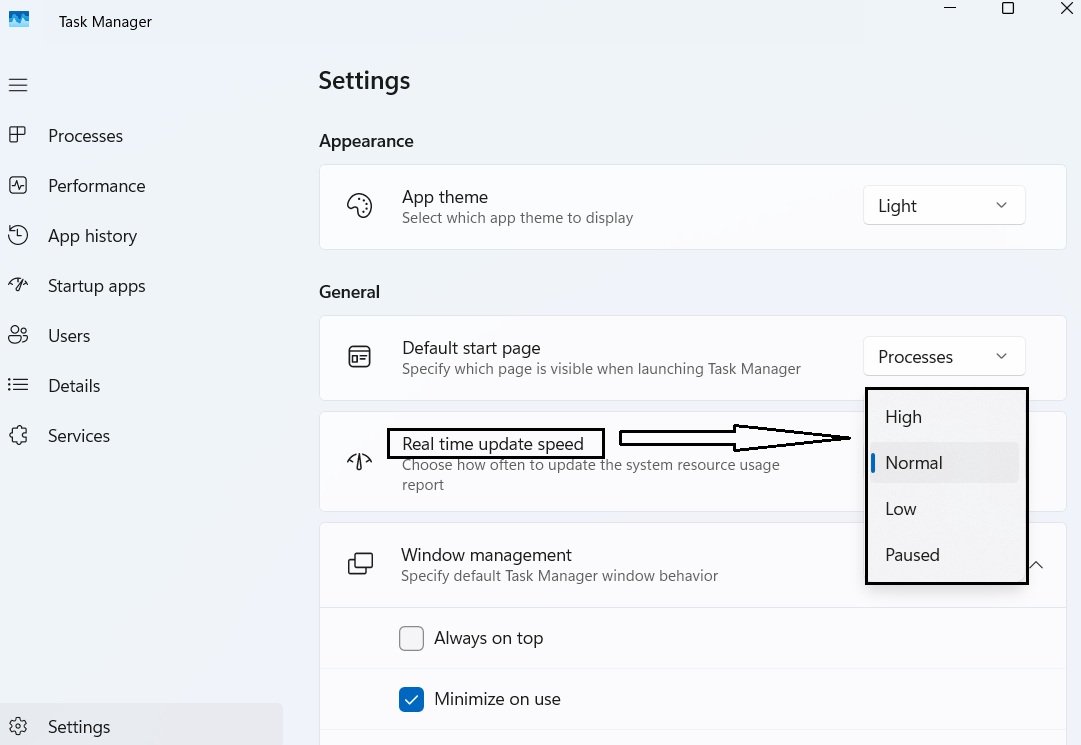Close the Task Manager window
This screenshot has width=1081, height=745.
tap(1066, 8)
